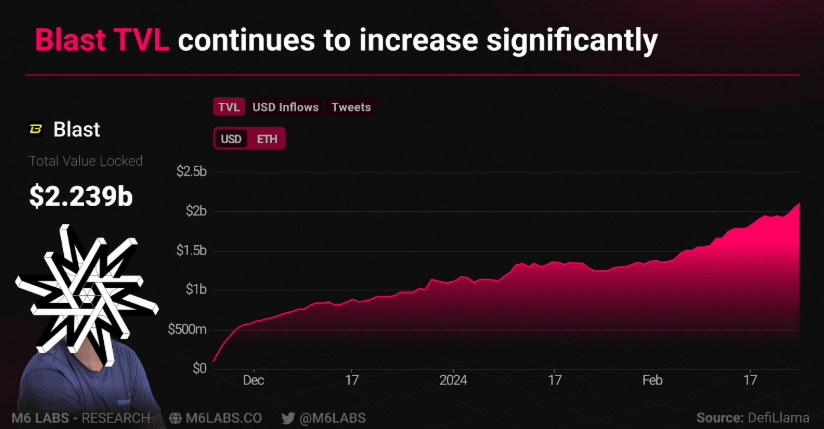824x429 pixels.
Task: Select the TVL chart tab
Action: pos(229,107)
